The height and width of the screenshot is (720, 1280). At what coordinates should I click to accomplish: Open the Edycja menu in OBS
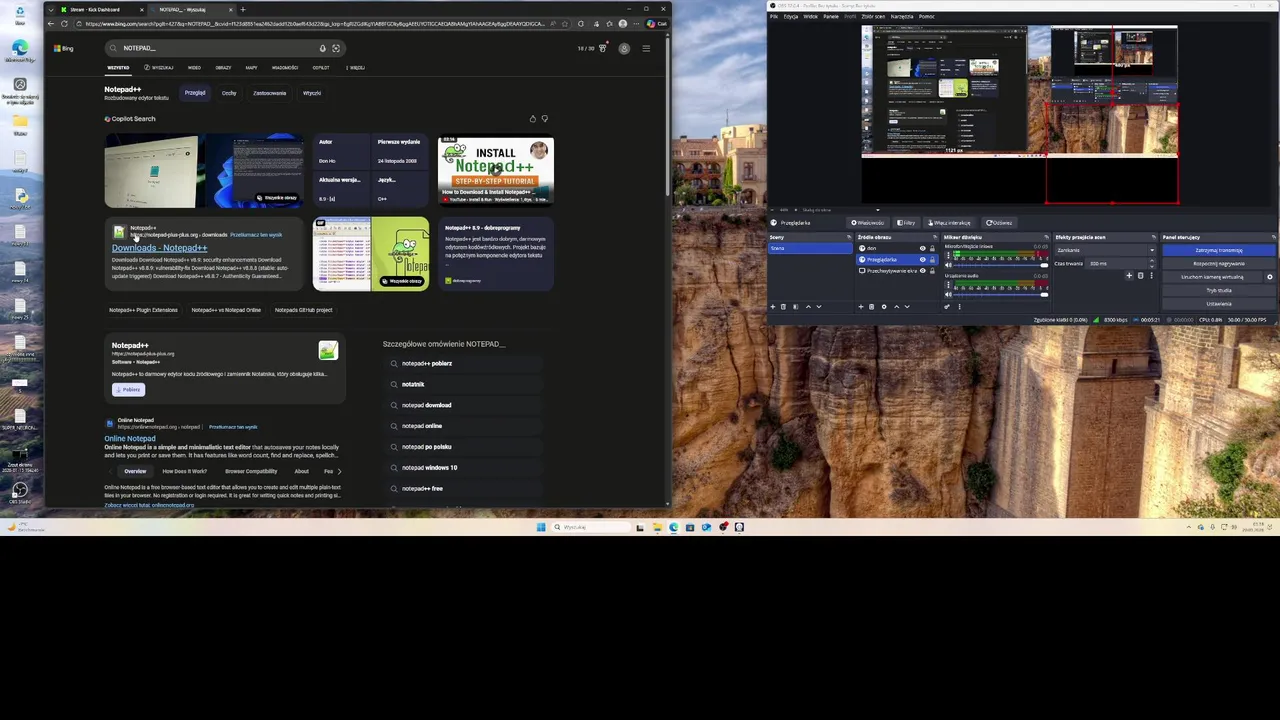(x=791, y=16)
